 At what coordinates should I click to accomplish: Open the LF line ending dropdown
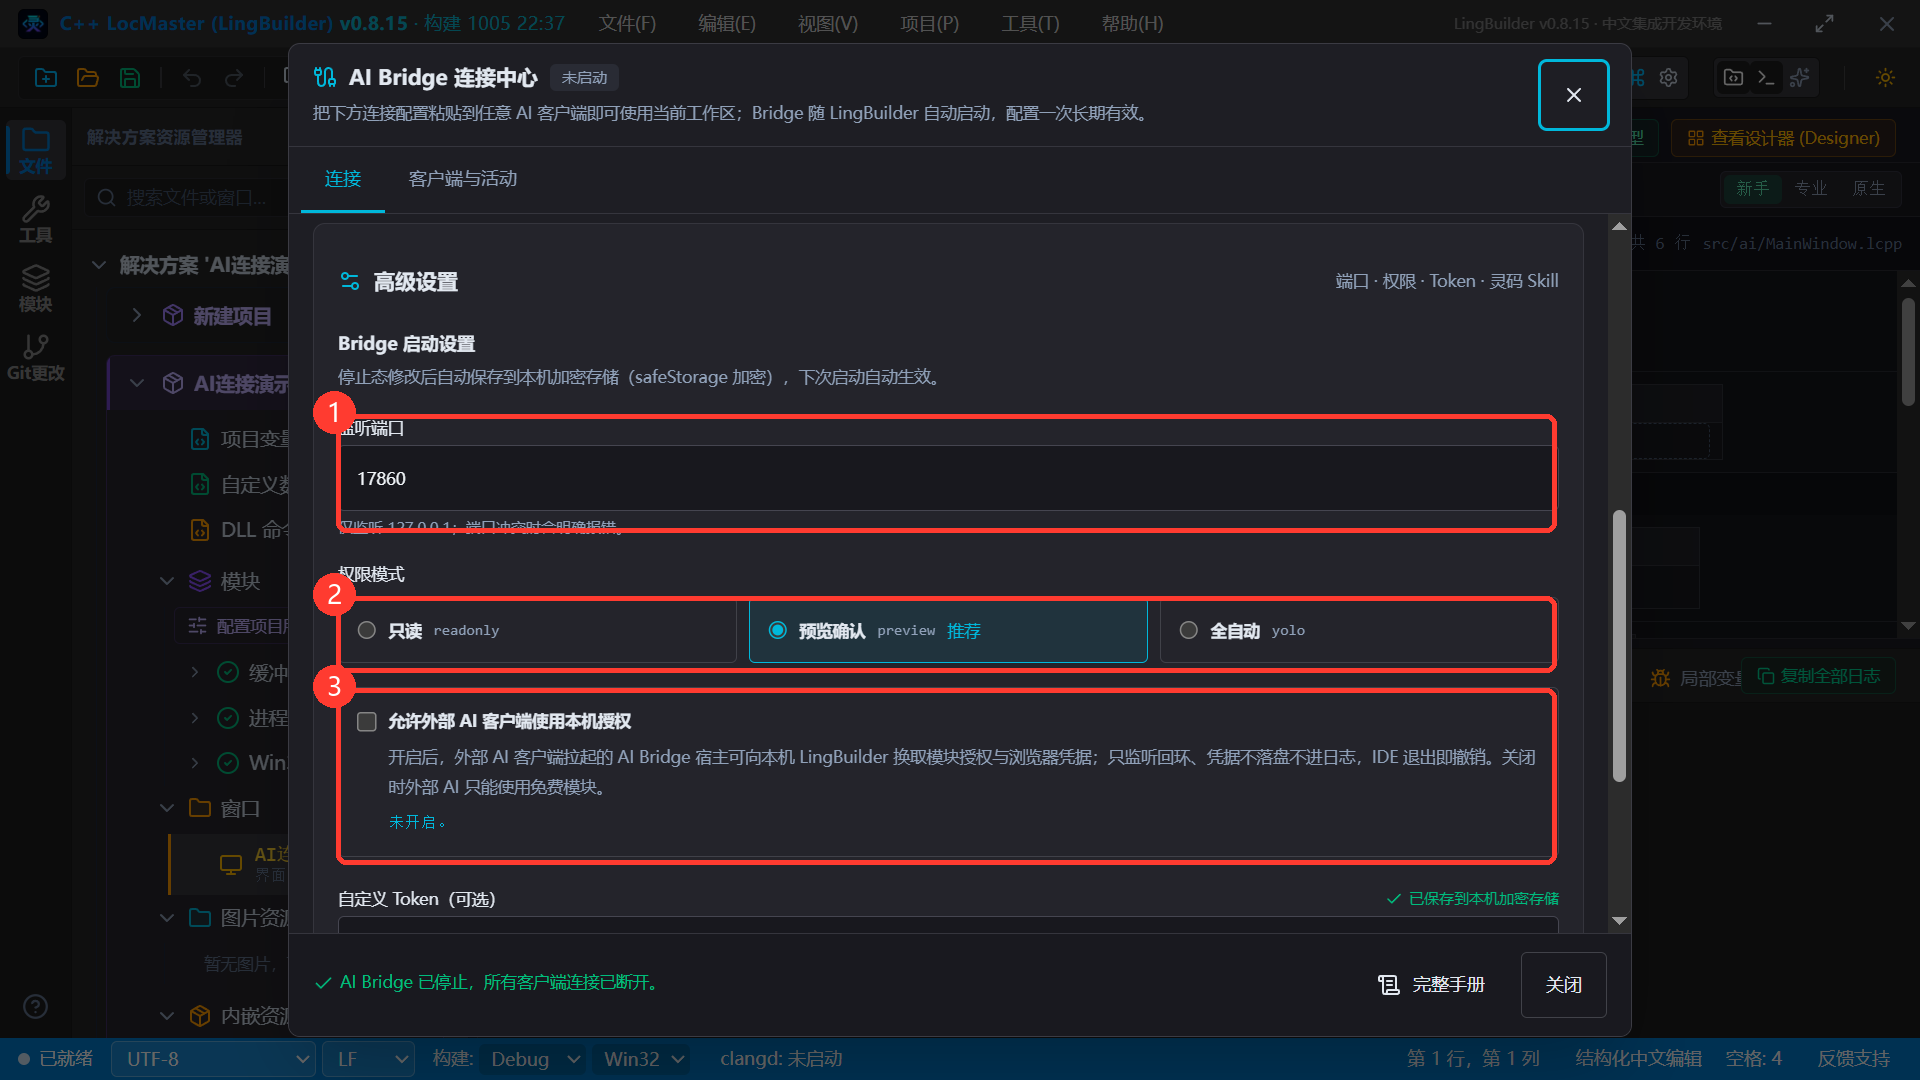coord(368,1059)
